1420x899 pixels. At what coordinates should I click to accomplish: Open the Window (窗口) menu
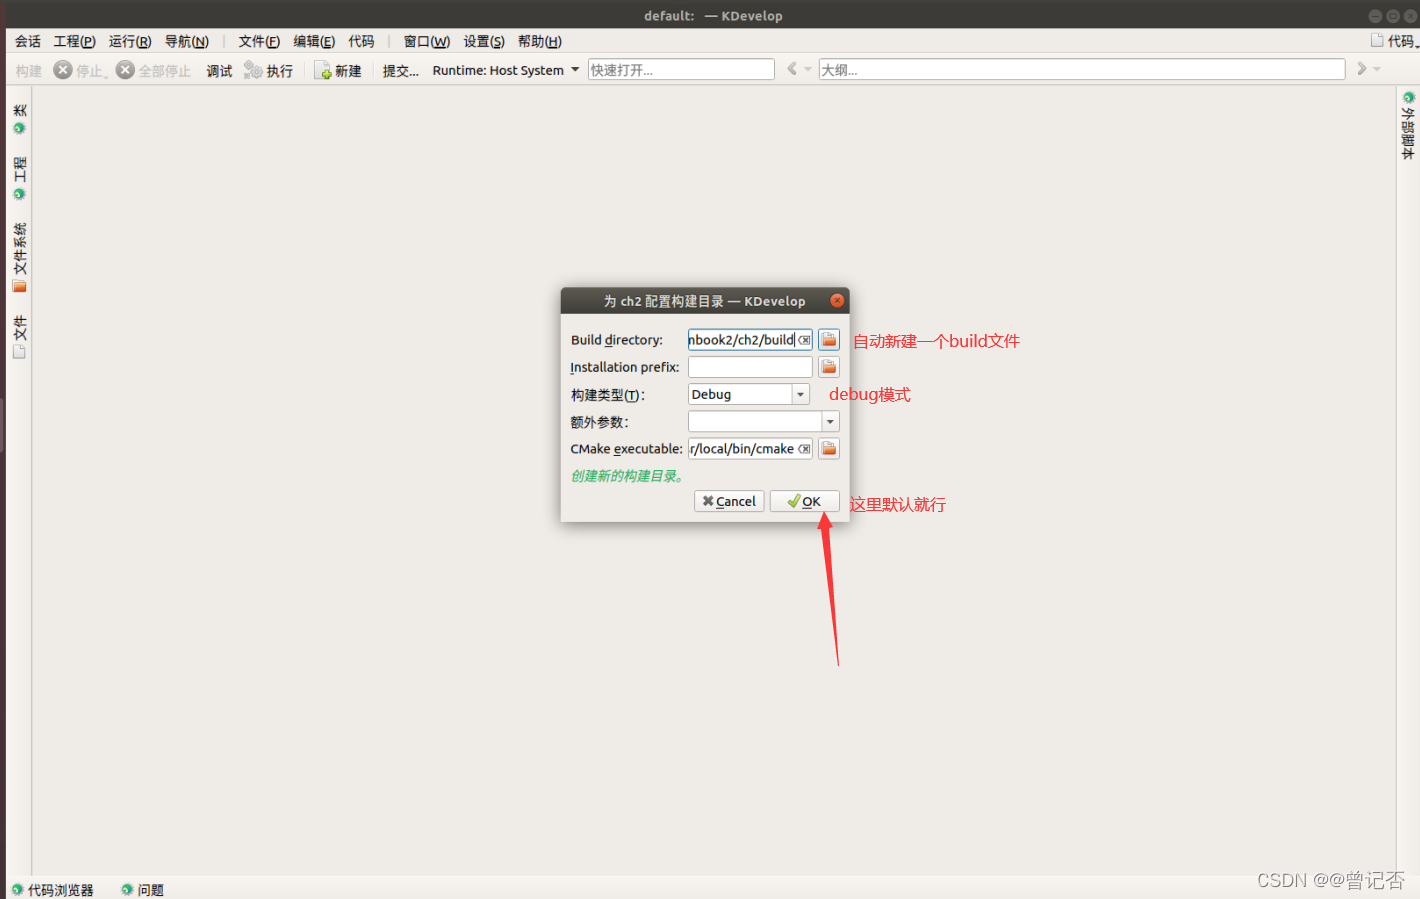(427, 41)
